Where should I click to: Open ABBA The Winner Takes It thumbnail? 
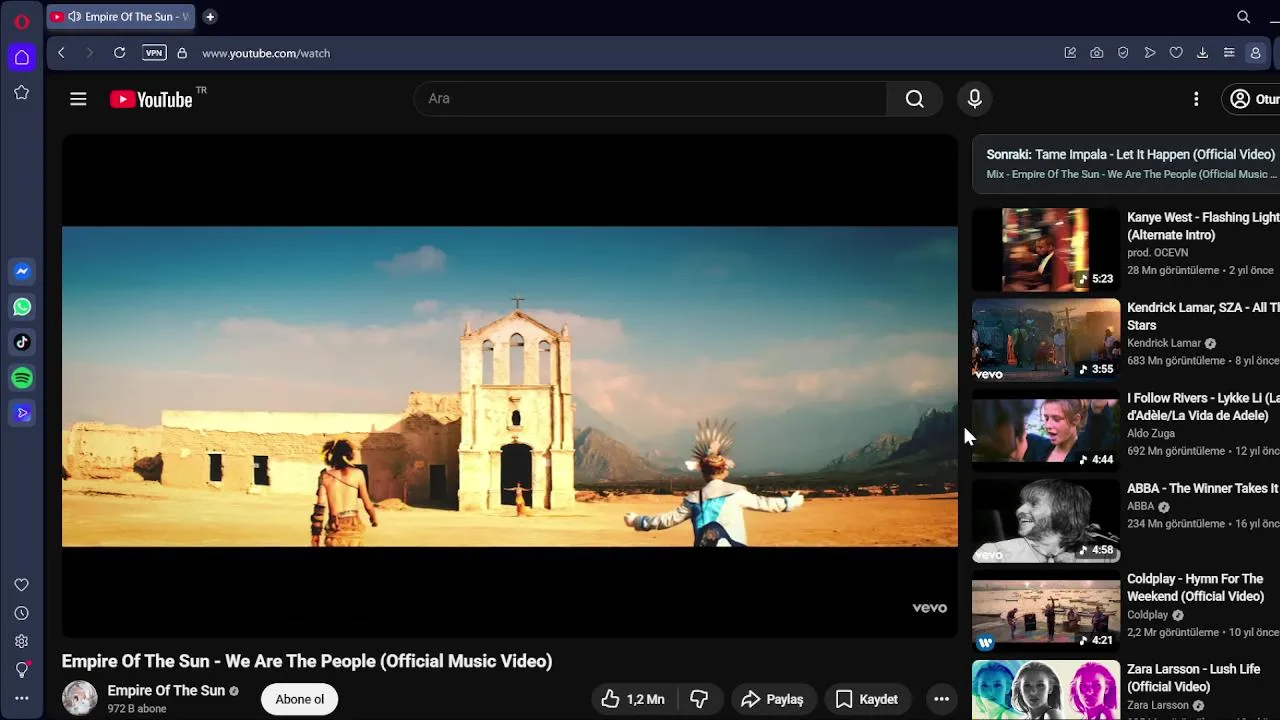point(1046,521)
